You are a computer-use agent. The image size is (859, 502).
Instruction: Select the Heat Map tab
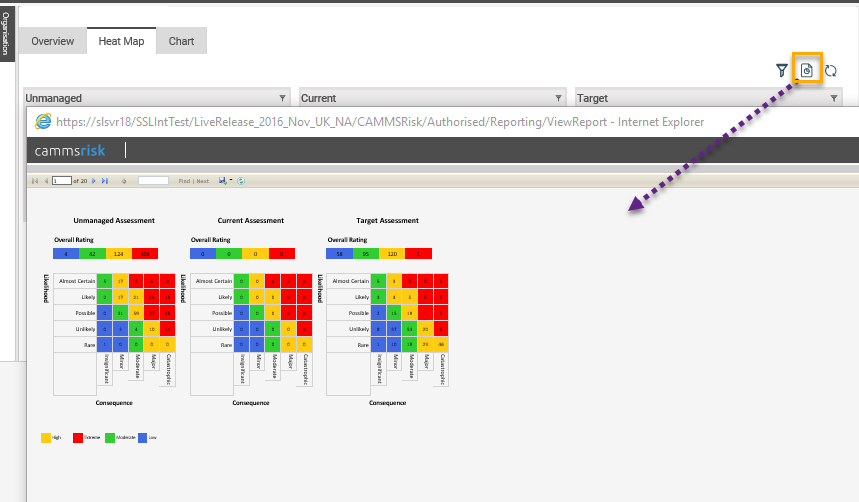coord(121,41)
